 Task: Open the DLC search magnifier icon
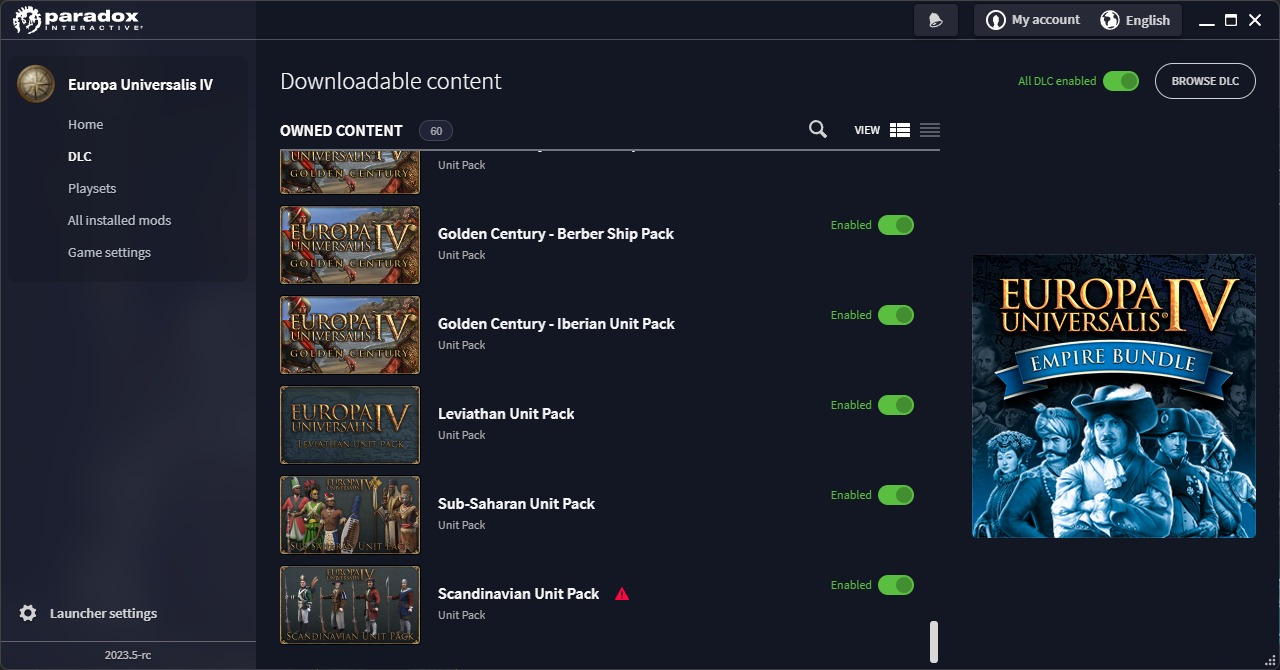818,129
